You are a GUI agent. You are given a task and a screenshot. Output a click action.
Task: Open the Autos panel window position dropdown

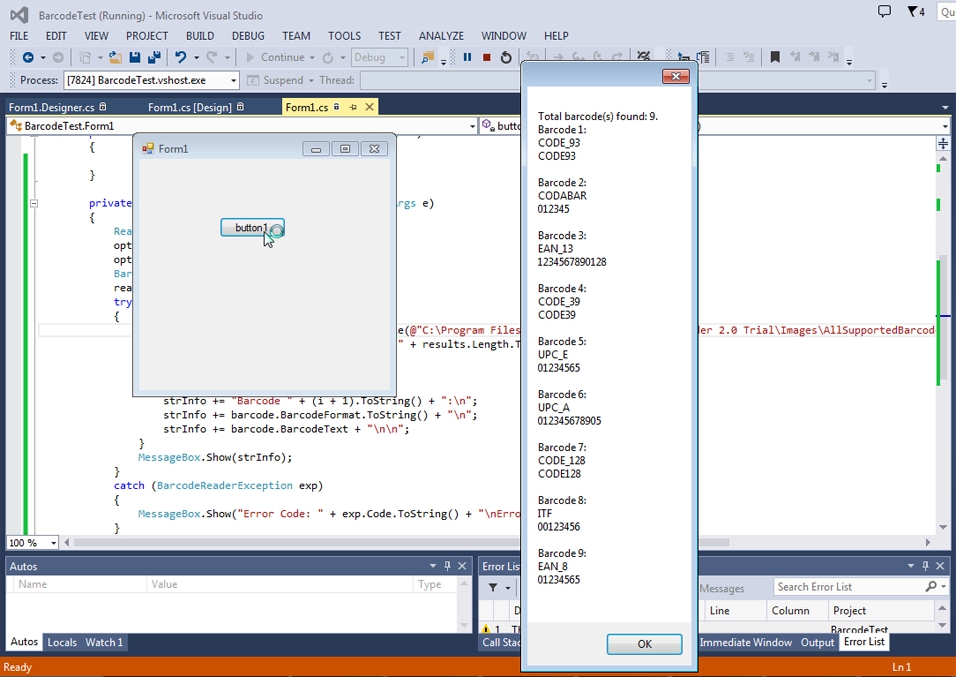pyautogui.click(x=433, y=566)
